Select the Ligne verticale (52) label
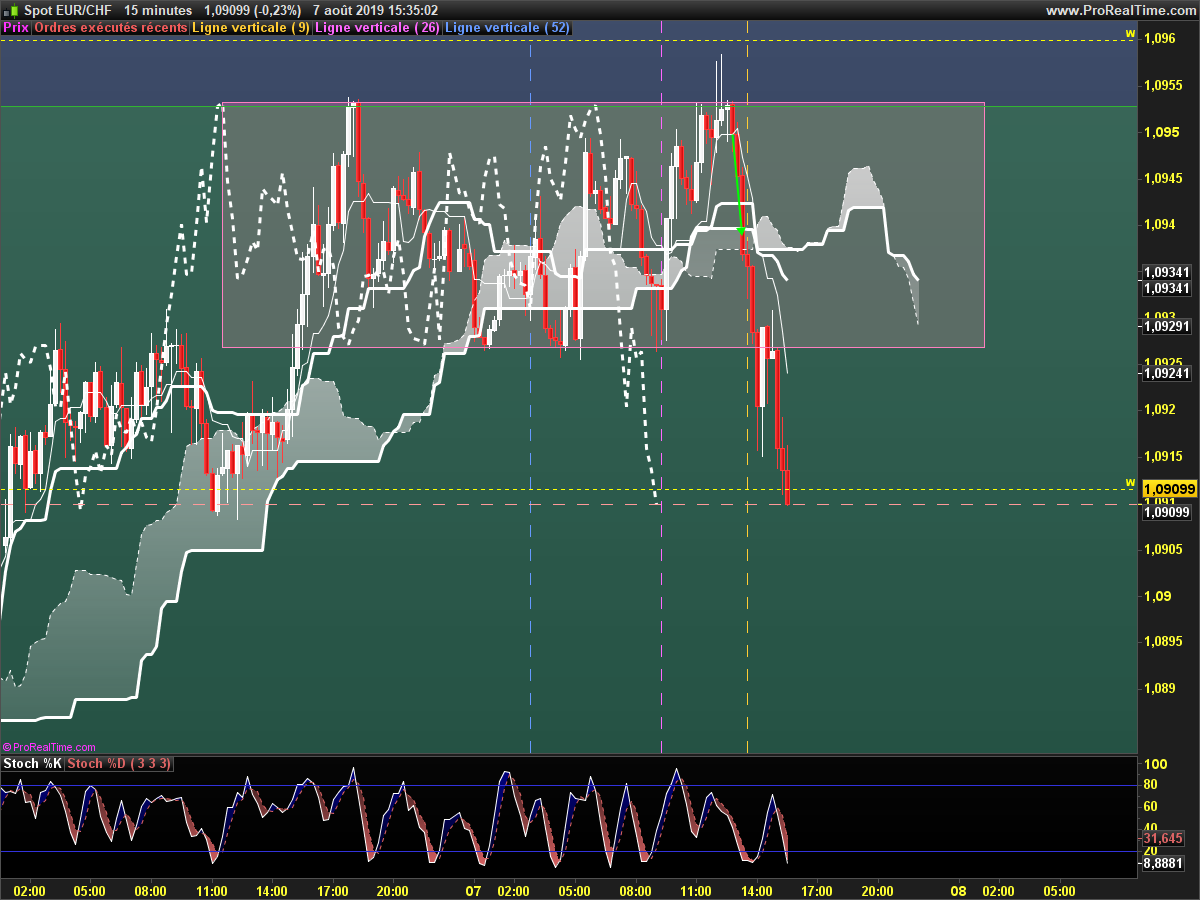 (x=507, y=28)
